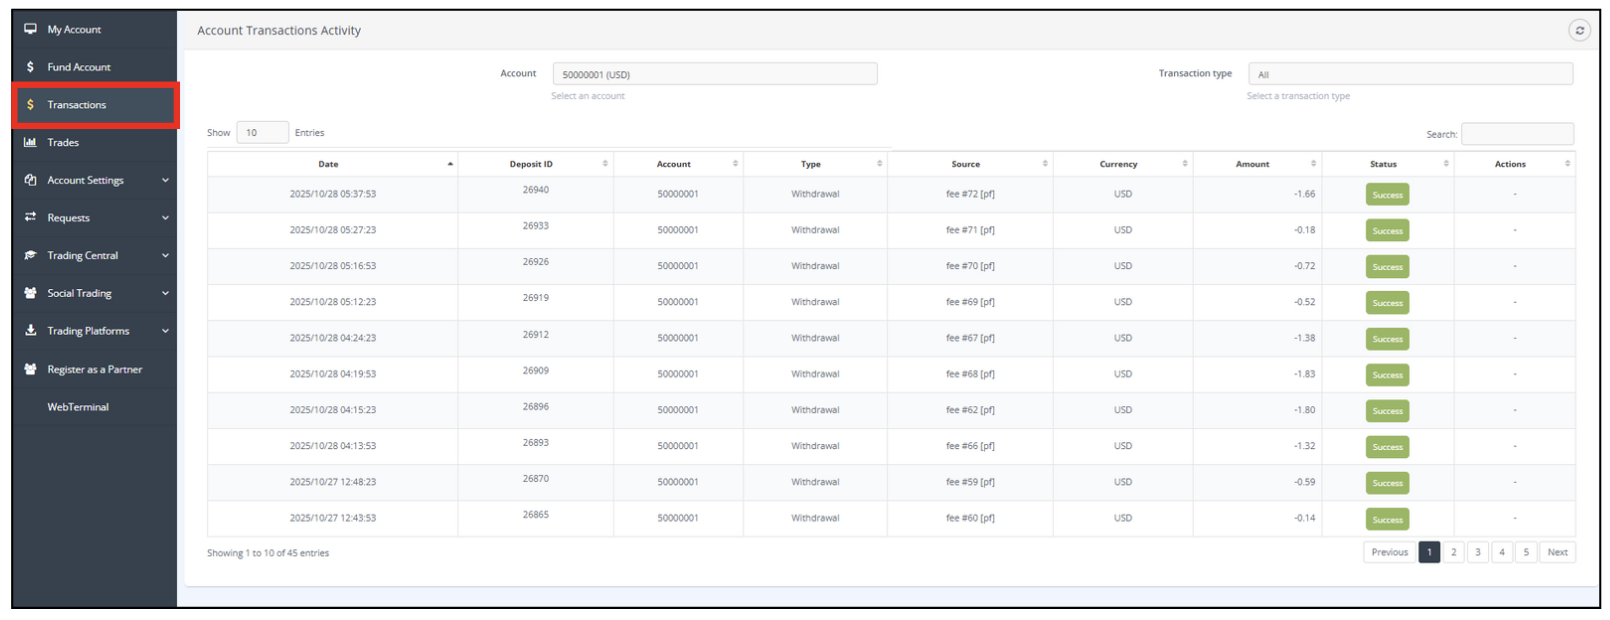Click the Register as a Partner icon
The height and width of the screenshot is (620, 1610).
tap(31, 369)
